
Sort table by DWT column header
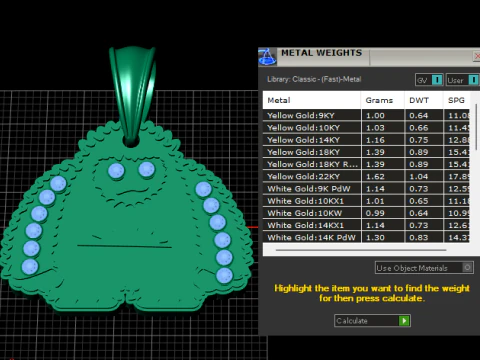(424, 100)
